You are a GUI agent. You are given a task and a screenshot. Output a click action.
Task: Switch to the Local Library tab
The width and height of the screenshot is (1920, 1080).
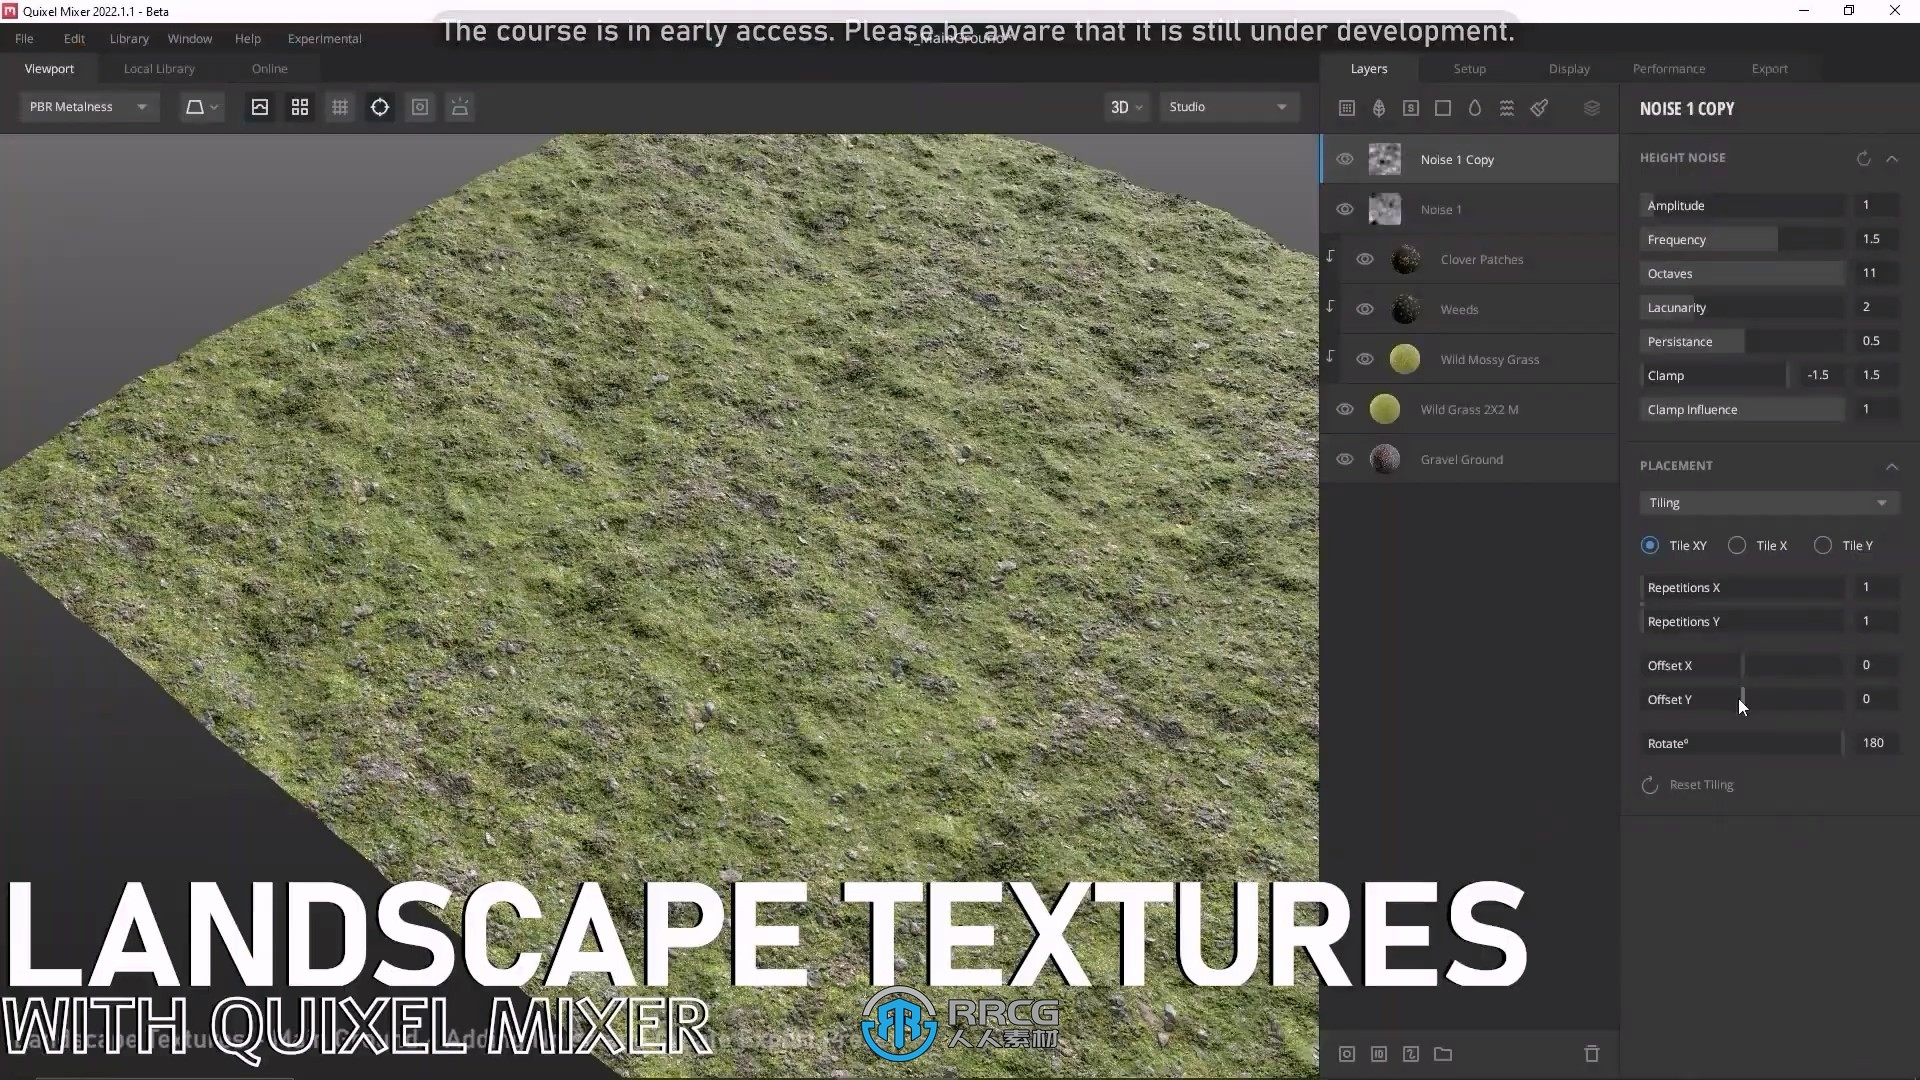(x=159, y=69)
